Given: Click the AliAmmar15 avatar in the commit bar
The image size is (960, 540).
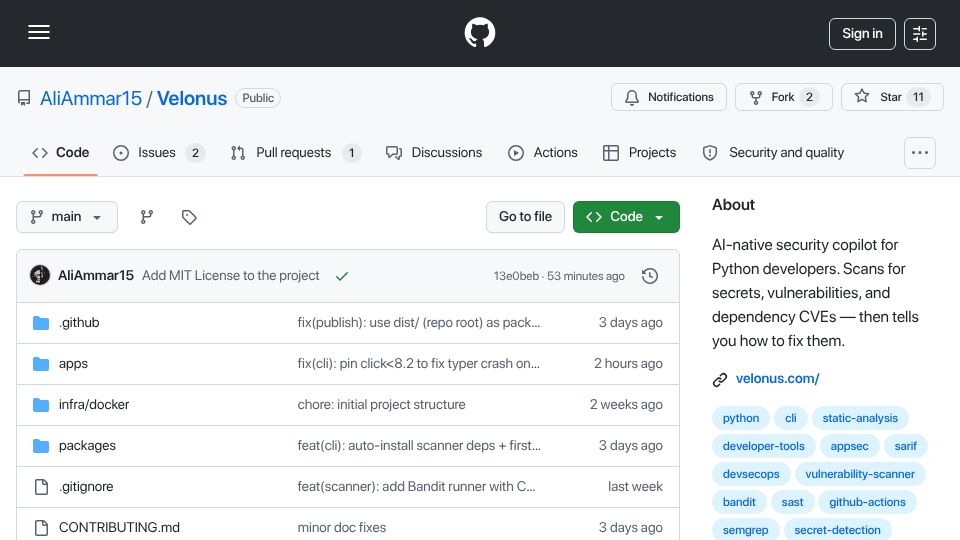Looking at the screenshot, I should coord(40,276).
